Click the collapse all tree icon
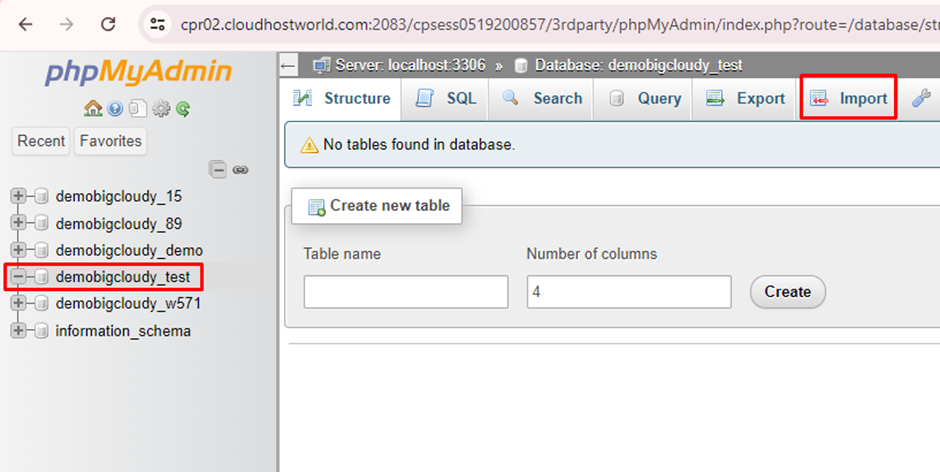940x472 pixels. [x=217, y=169]
